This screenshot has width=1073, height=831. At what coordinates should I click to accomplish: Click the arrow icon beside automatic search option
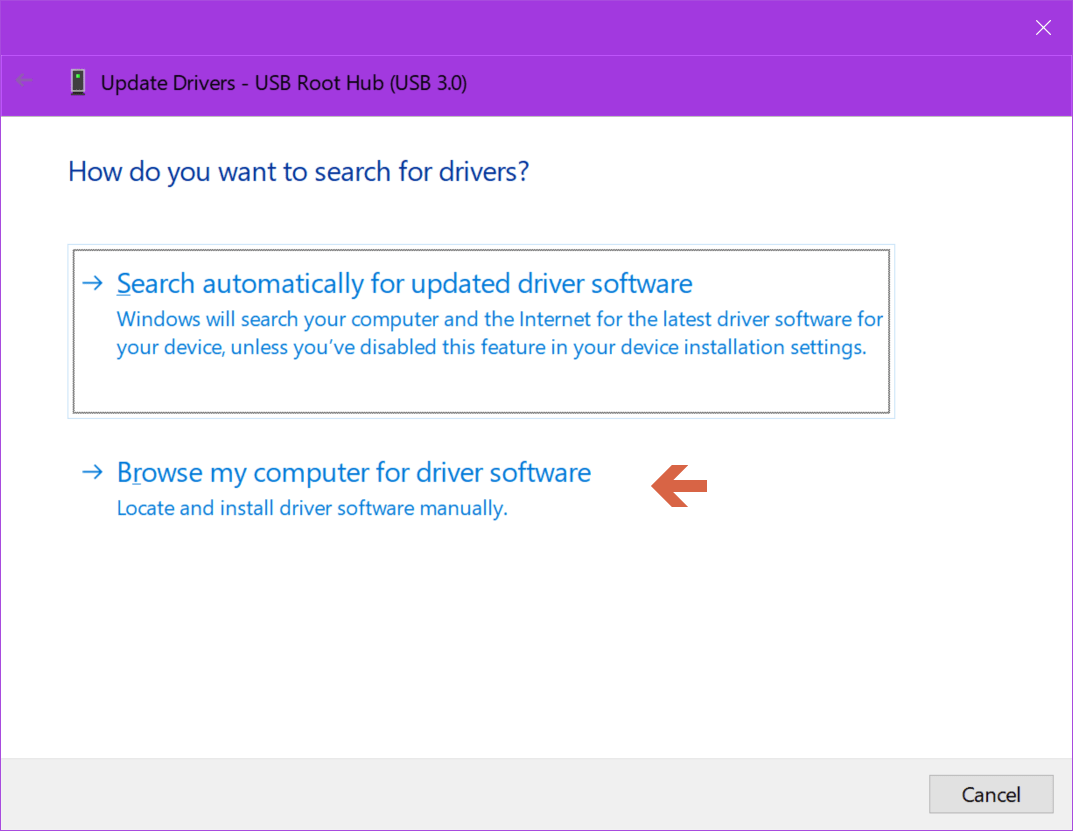pyautogui.click(x=92, y=283)
